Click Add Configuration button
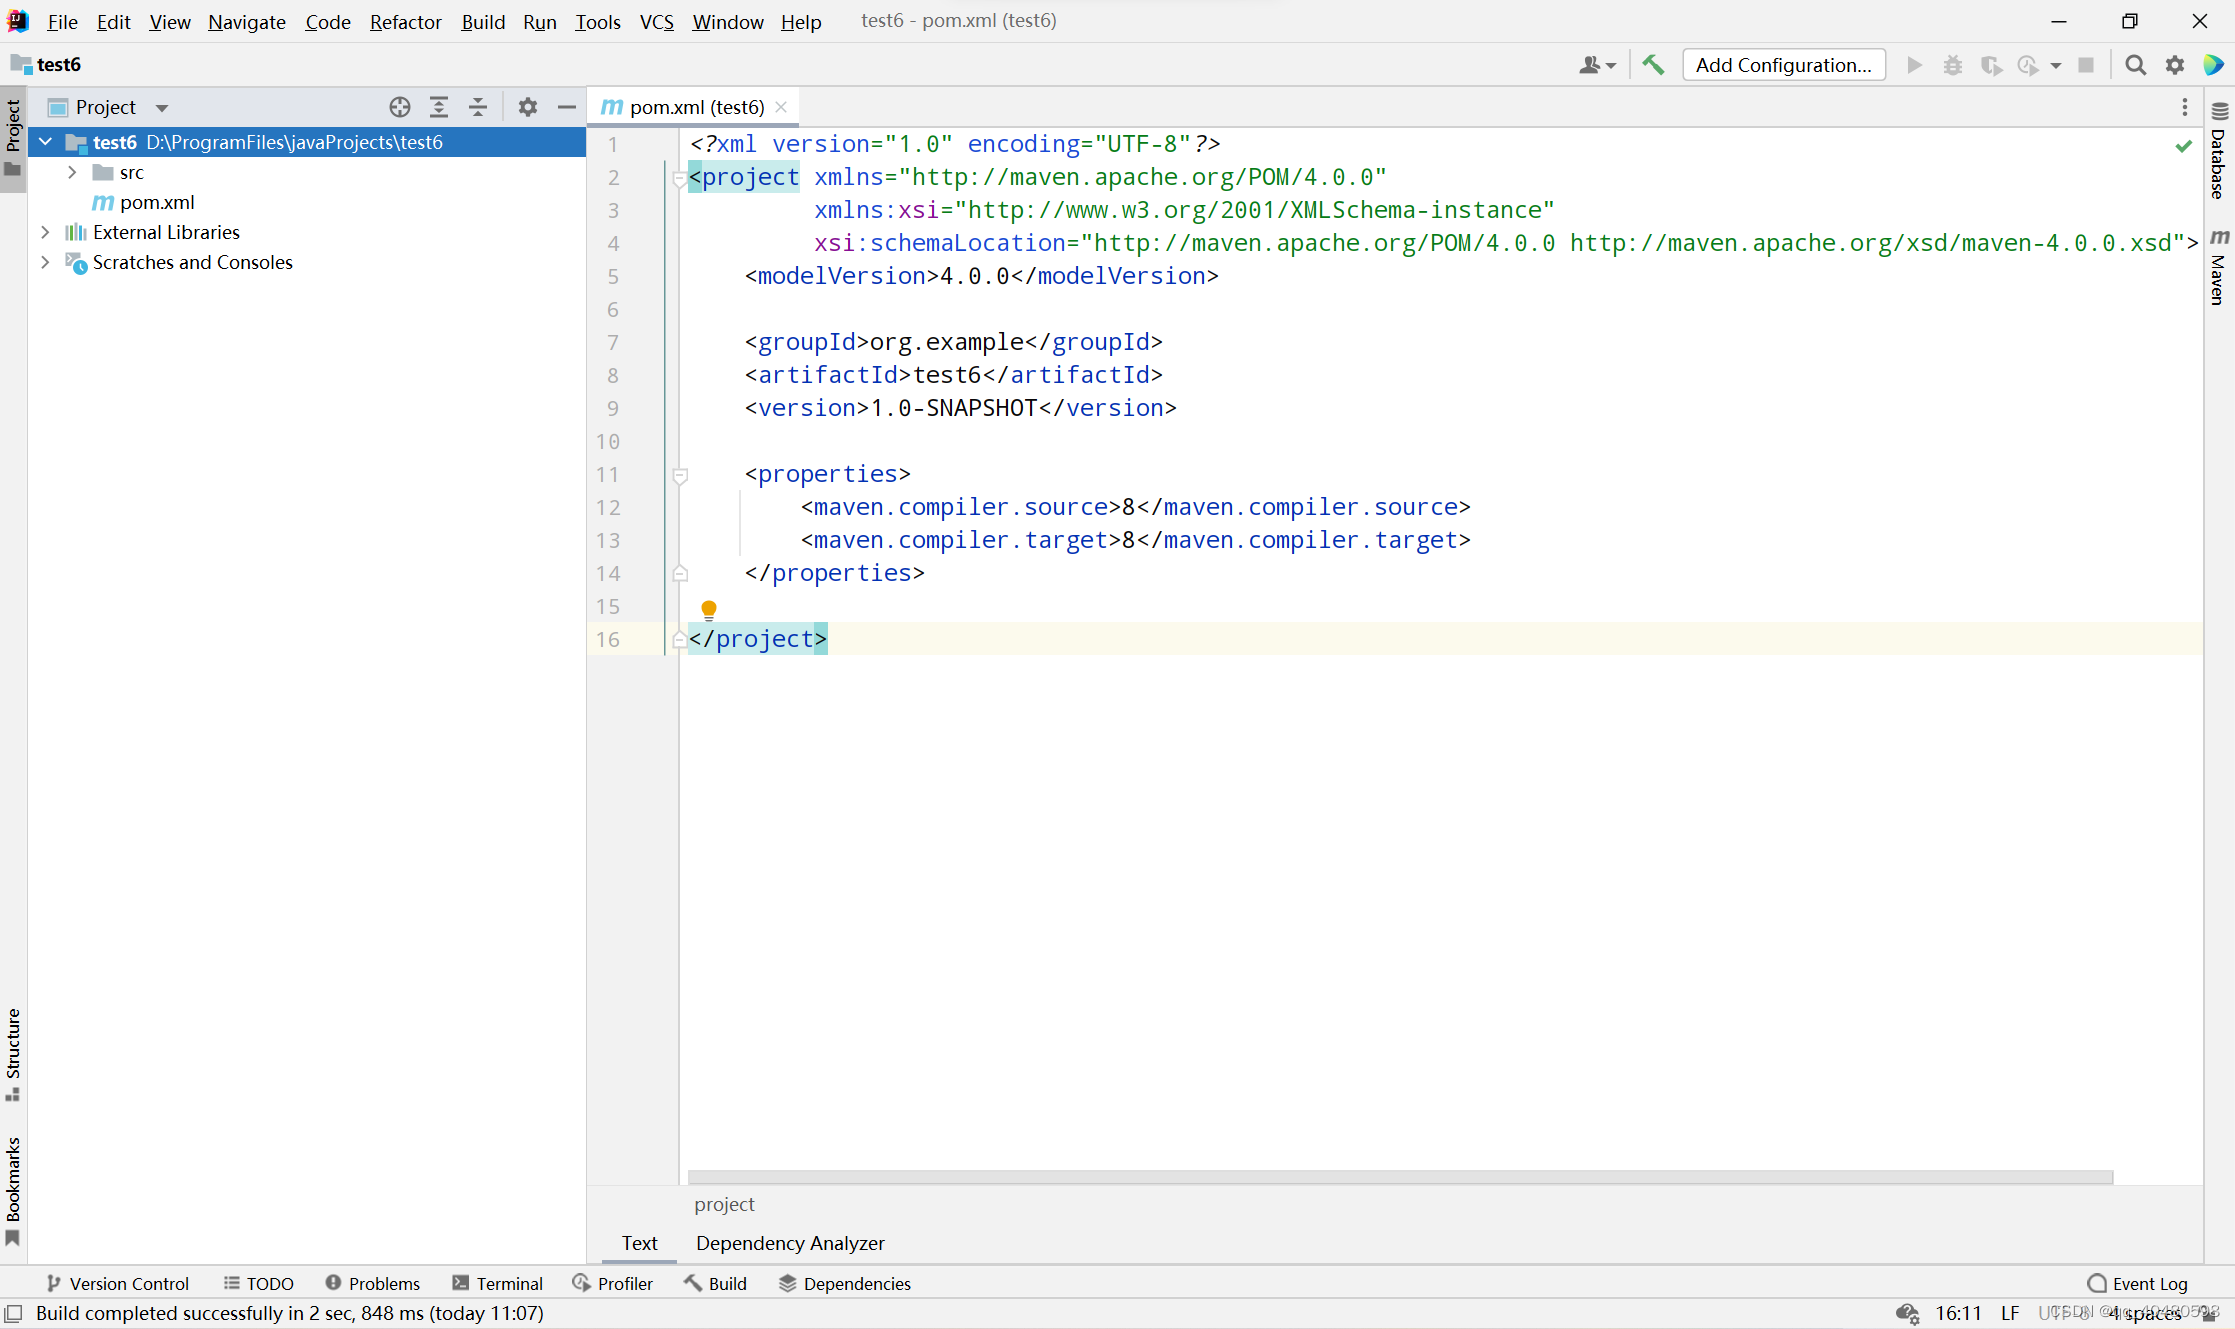 pyautogui.click(x=1784, y=65)
